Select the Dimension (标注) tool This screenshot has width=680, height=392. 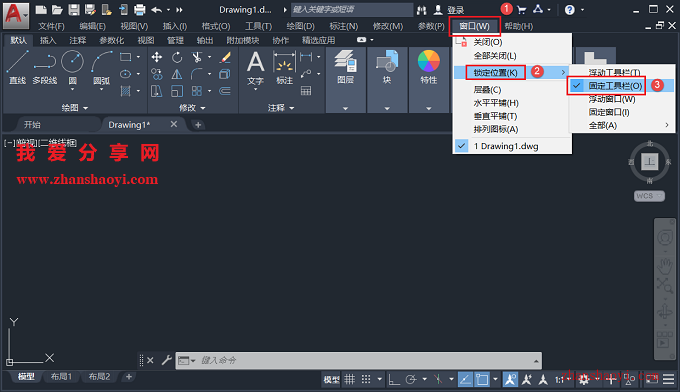[284, 68]
